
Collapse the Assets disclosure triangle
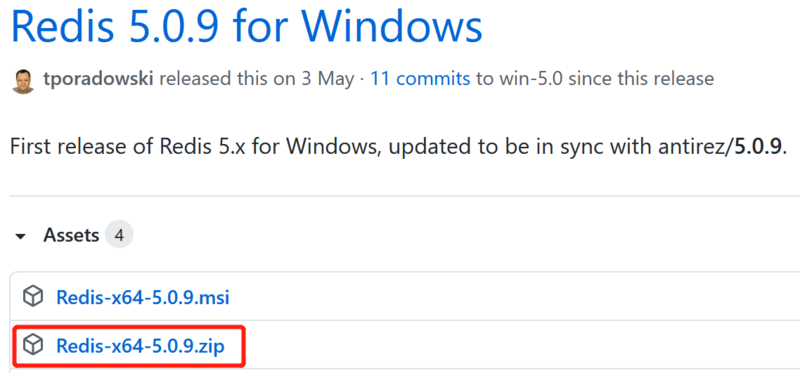click(x=21, y=236)
